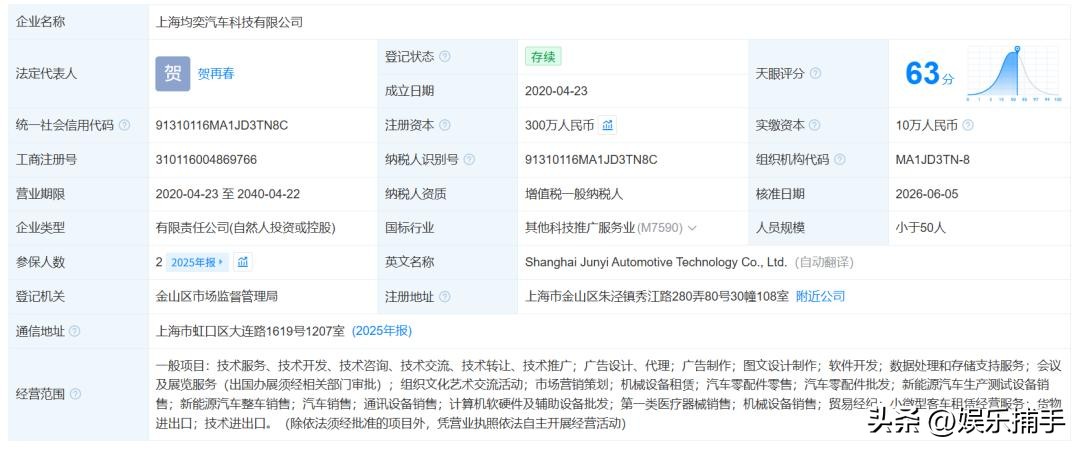Viewport: 1080px width, 449px height.
Task: Open the 2025年报 tag under 参保人数
Action: pos(196,262)
